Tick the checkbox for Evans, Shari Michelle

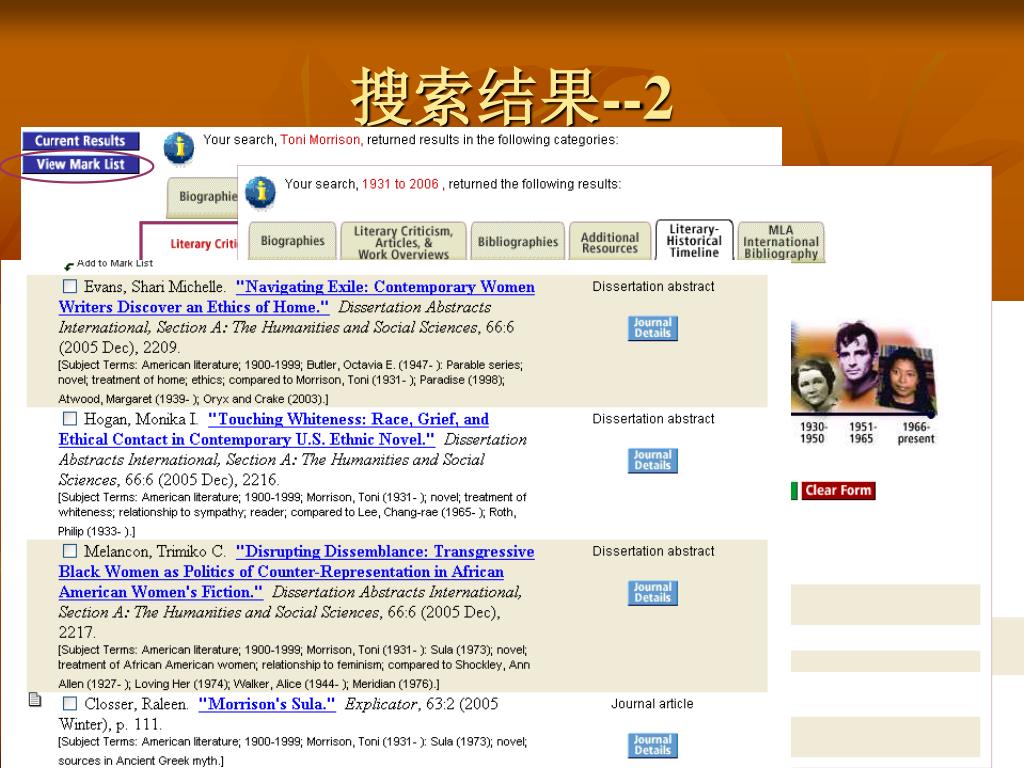click(x=70, y=286)
